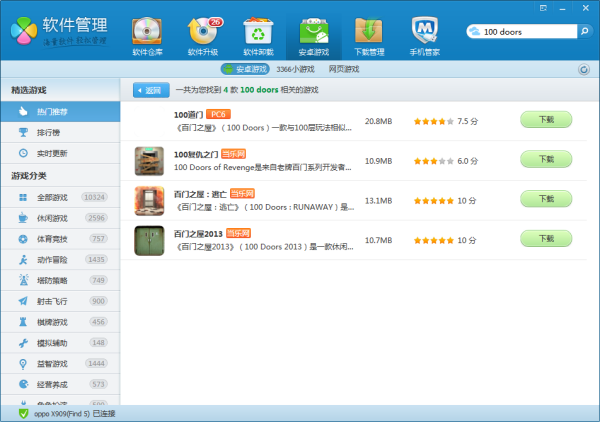Click the green shield icon in status bar
The height and width of the screenshot is (422, 600).
(23, 414)
